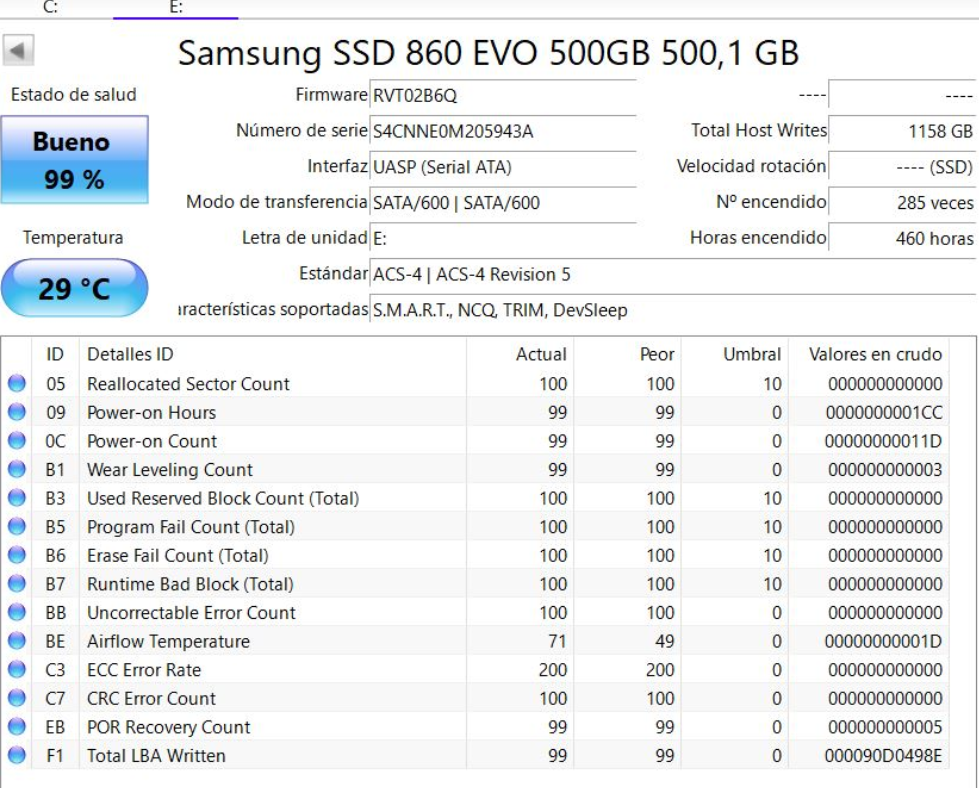Click the Total Host Writes value 1158 GB
Image resolution: width=979 pixels, height=788 pixels.
click(x=902, y=131)
